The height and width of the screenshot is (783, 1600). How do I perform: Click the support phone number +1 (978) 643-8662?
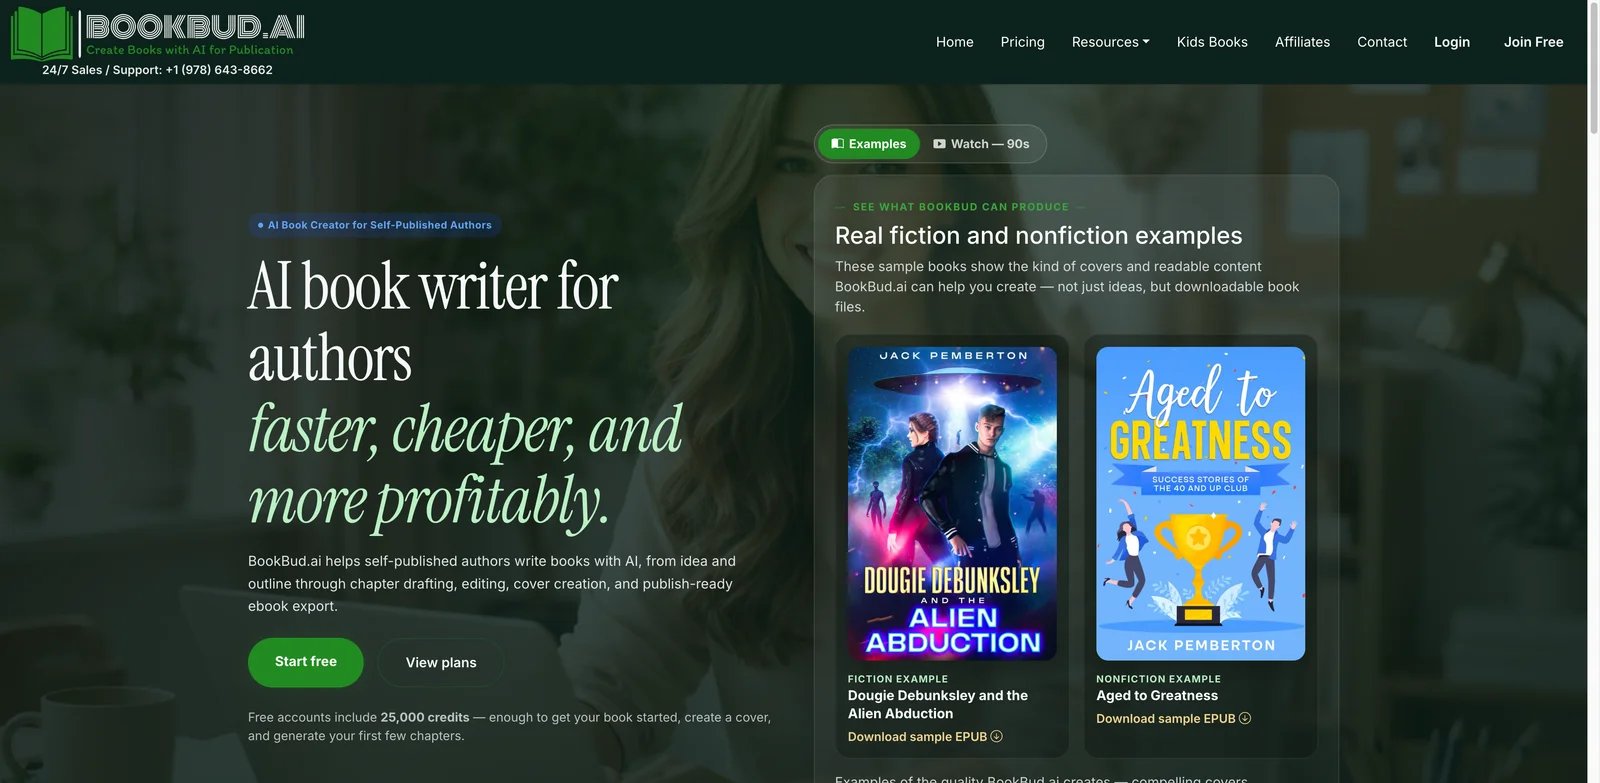coord(219,70)
